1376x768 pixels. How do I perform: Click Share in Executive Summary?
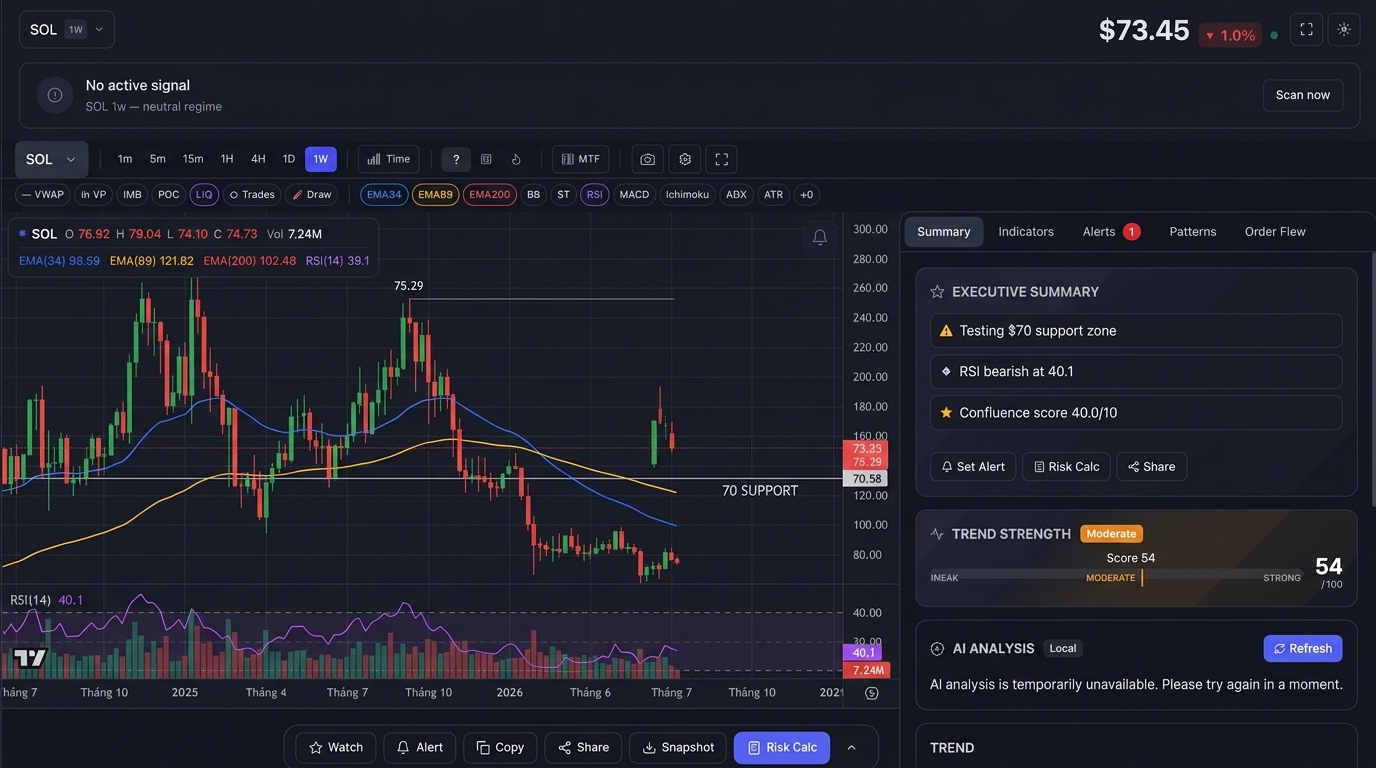[x=1152, y=467]
